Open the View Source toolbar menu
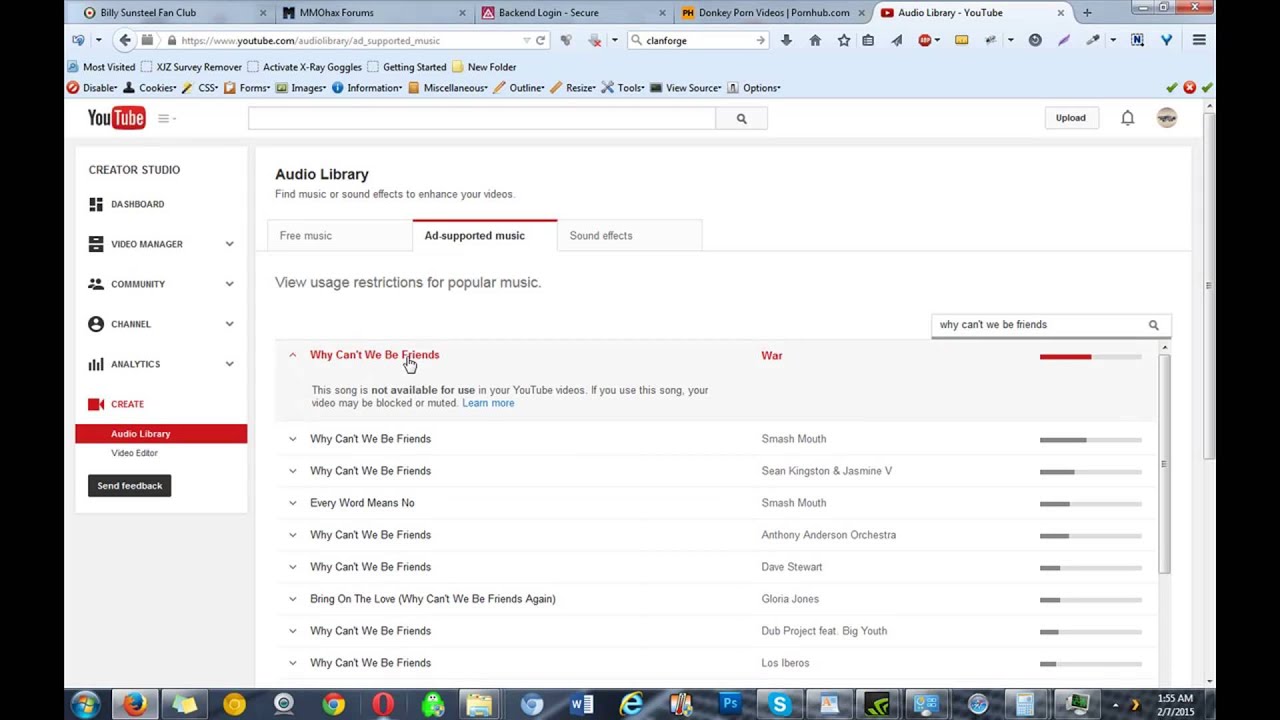Image resolution: width=1280 pixels, height=720 pixels. (686, 88)
